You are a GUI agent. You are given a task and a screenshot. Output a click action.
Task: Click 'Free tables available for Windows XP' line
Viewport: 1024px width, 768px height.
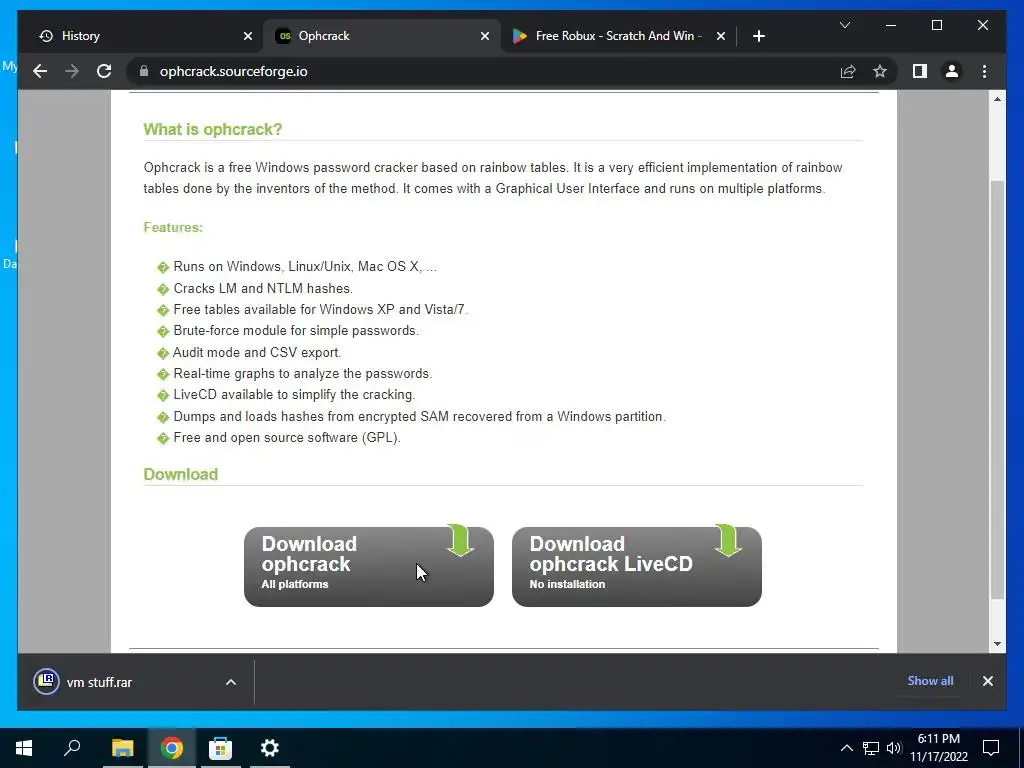[x=321, y=310]
